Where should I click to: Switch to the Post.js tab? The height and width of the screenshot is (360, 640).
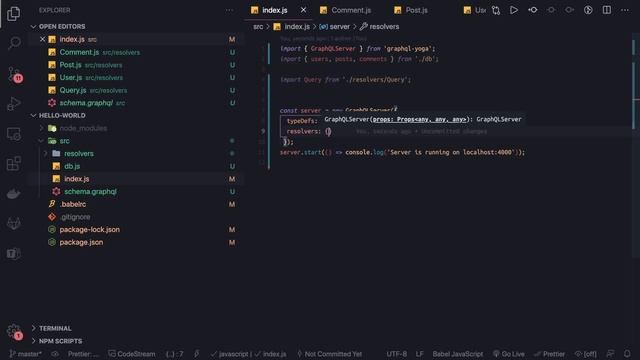point(411,10)
